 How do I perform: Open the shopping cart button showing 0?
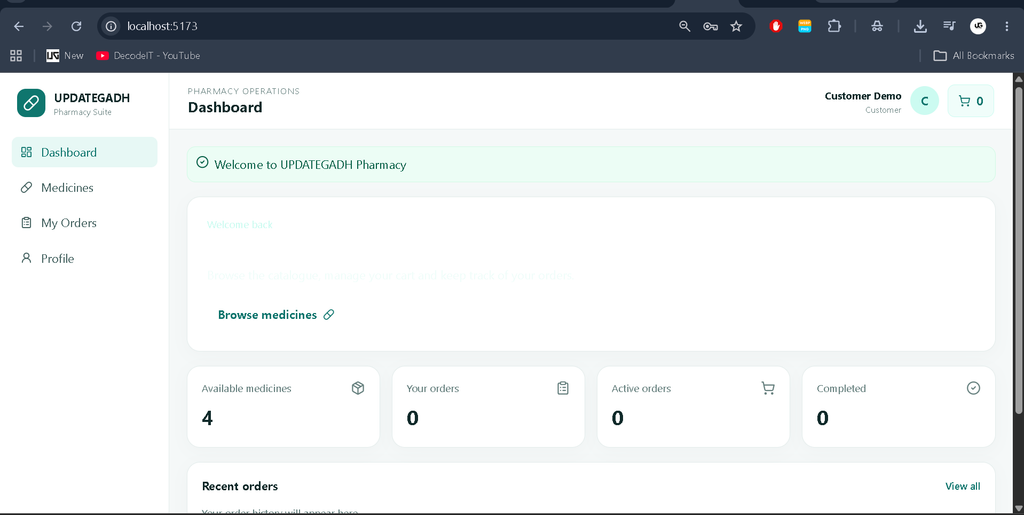tap(970, 101)
